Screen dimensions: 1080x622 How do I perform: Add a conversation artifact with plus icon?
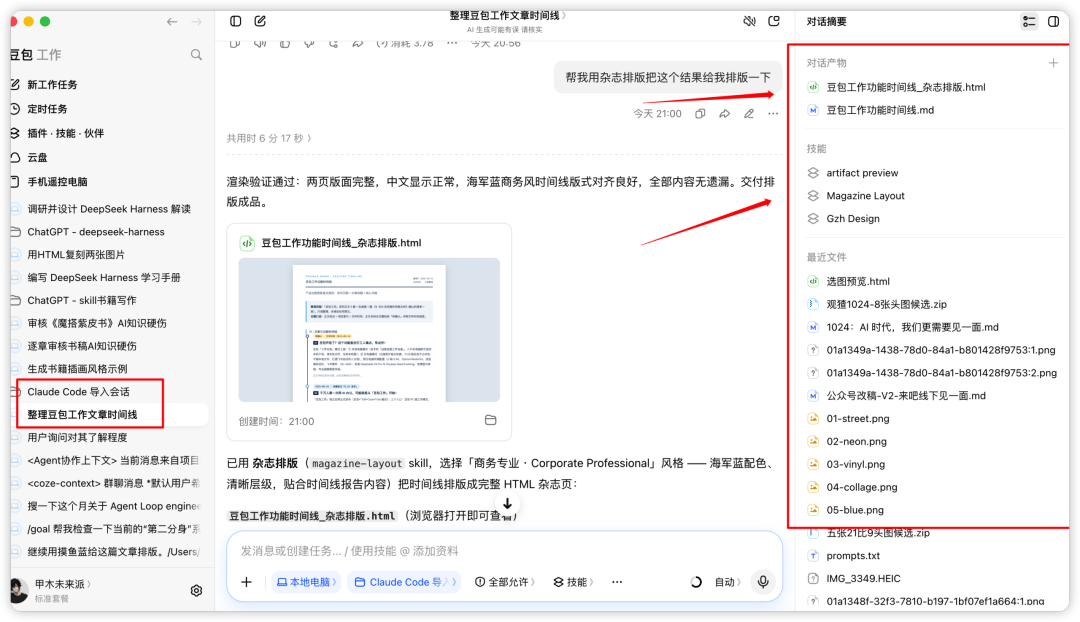[1053, 63]
